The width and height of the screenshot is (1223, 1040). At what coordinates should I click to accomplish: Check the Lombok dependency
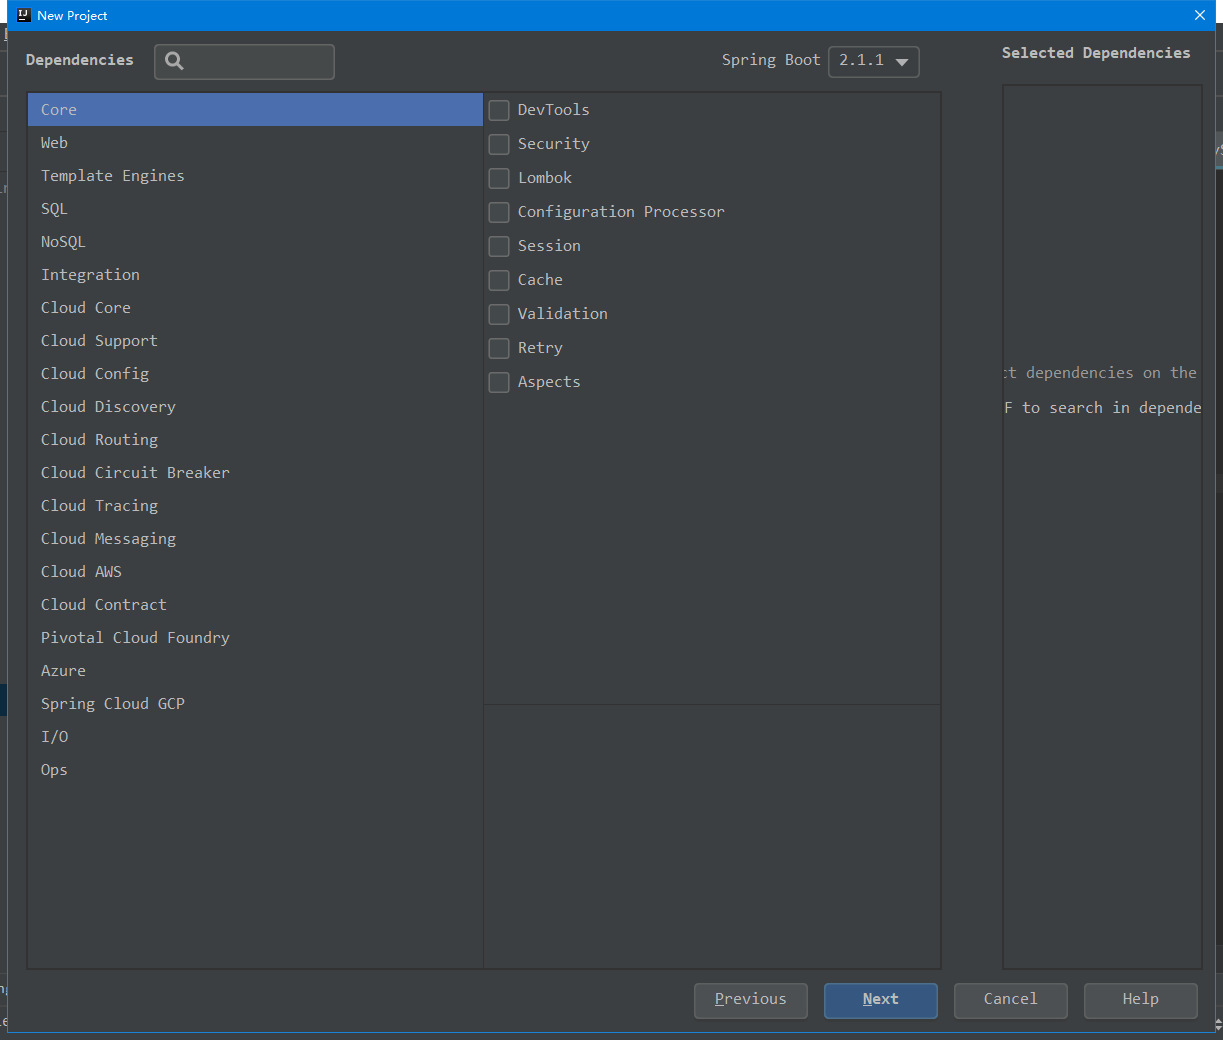click(499, 178)
